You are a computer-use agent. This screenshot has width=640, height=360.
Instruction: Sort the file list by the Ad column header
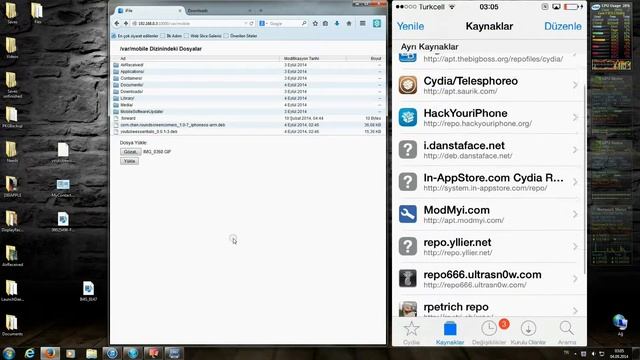click(x=123, y=58)
